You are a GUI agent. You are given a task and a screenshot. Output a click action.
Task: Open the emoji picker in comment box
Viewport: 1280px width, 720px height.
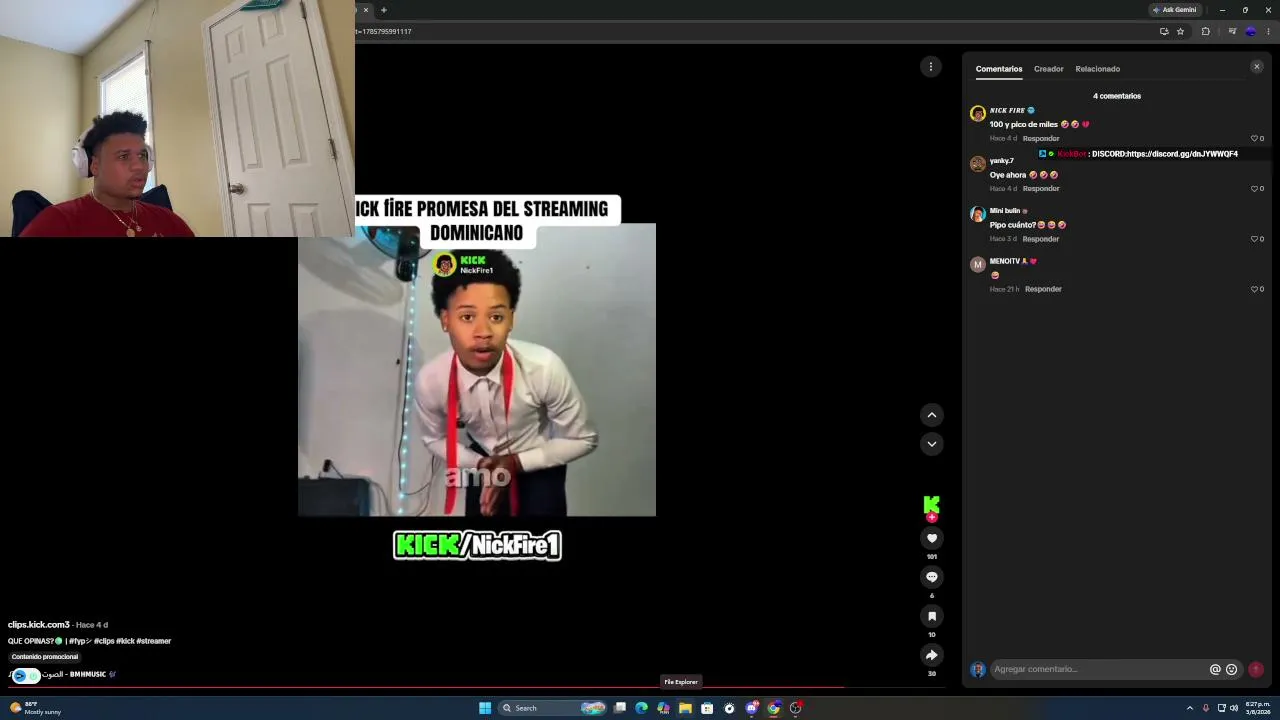pyautogui.click(x=1232, y=670)
